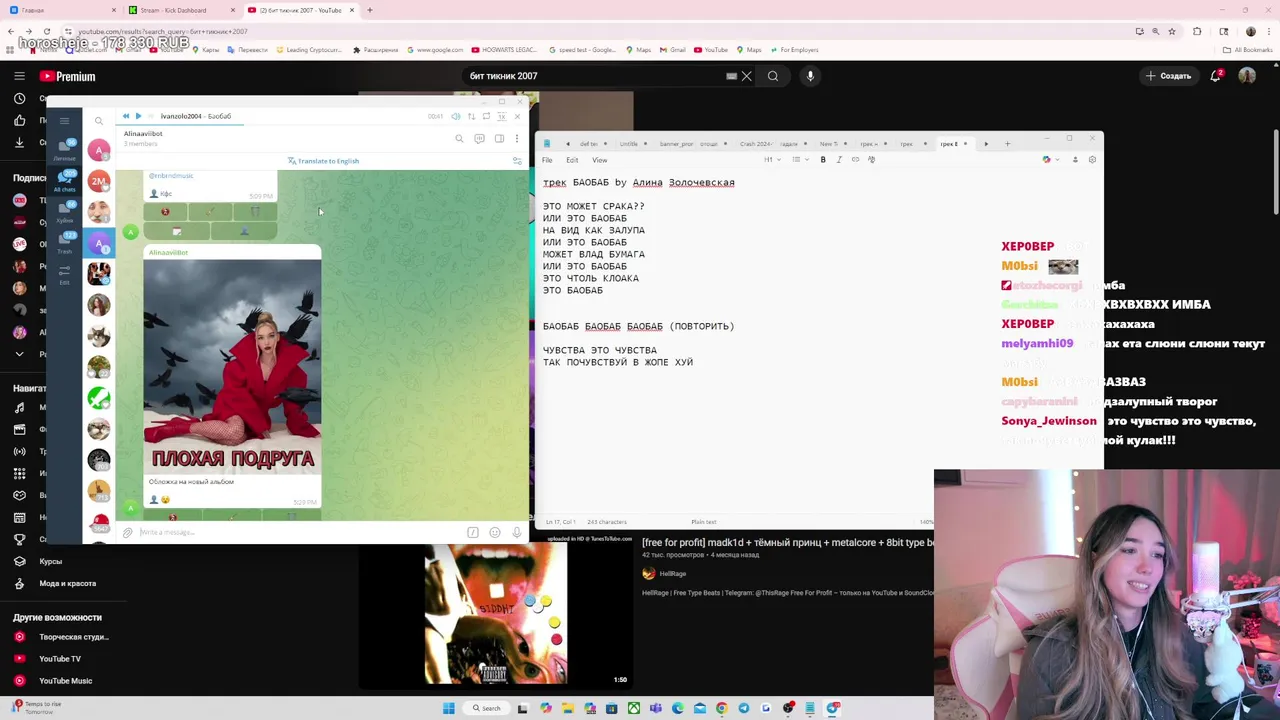Play the ivanzolo2004 audio track in Telegram
Screen dimensions: 1280x720
(x=138, y=116)
